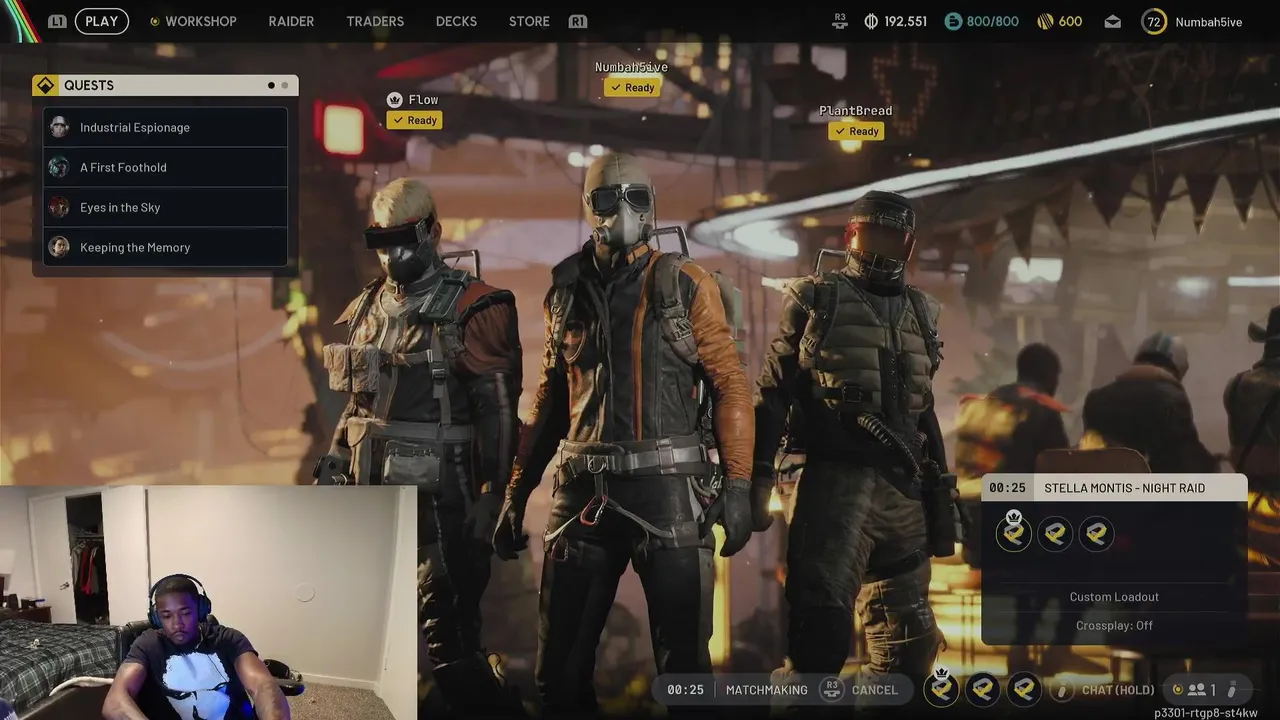
Task: Cancel matchmaking with the CANCEL button
Action: coord(874,690)
